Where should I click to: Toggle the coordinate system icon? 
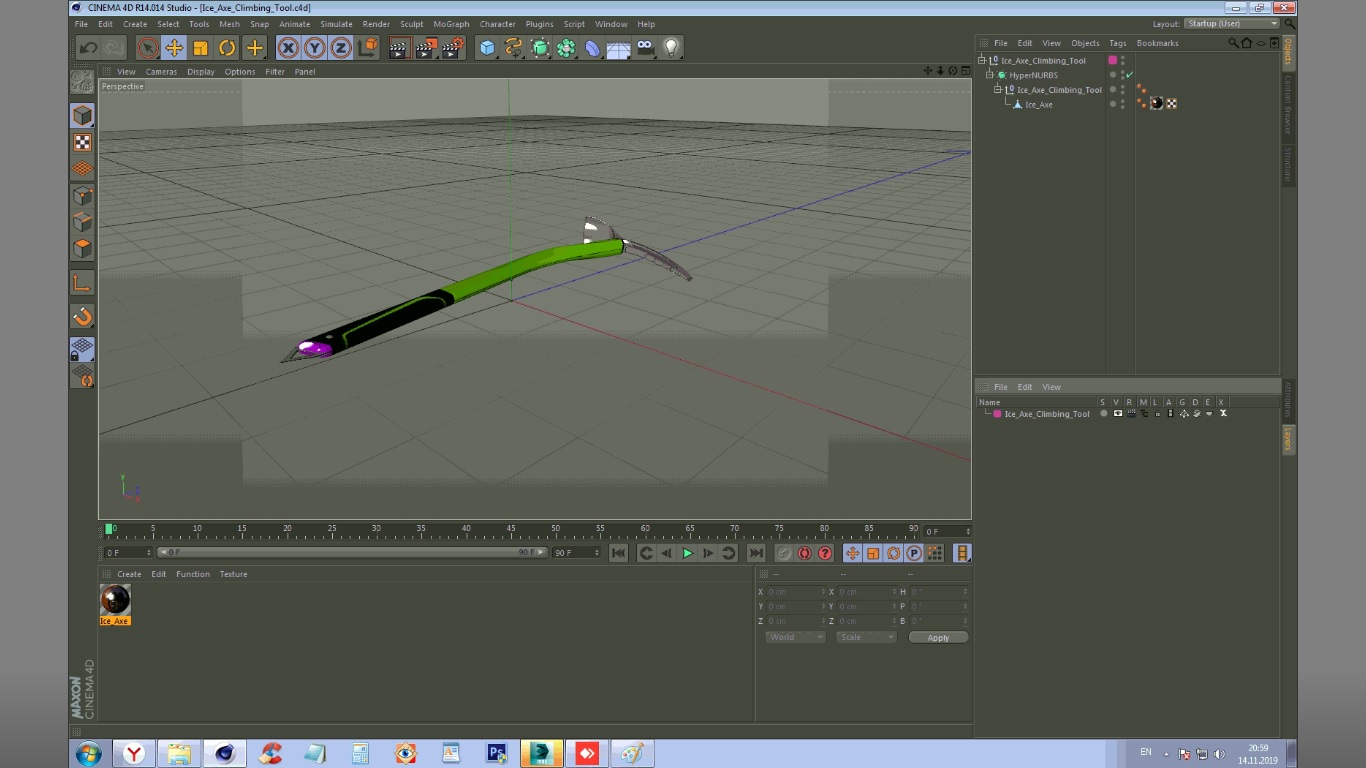368,47
